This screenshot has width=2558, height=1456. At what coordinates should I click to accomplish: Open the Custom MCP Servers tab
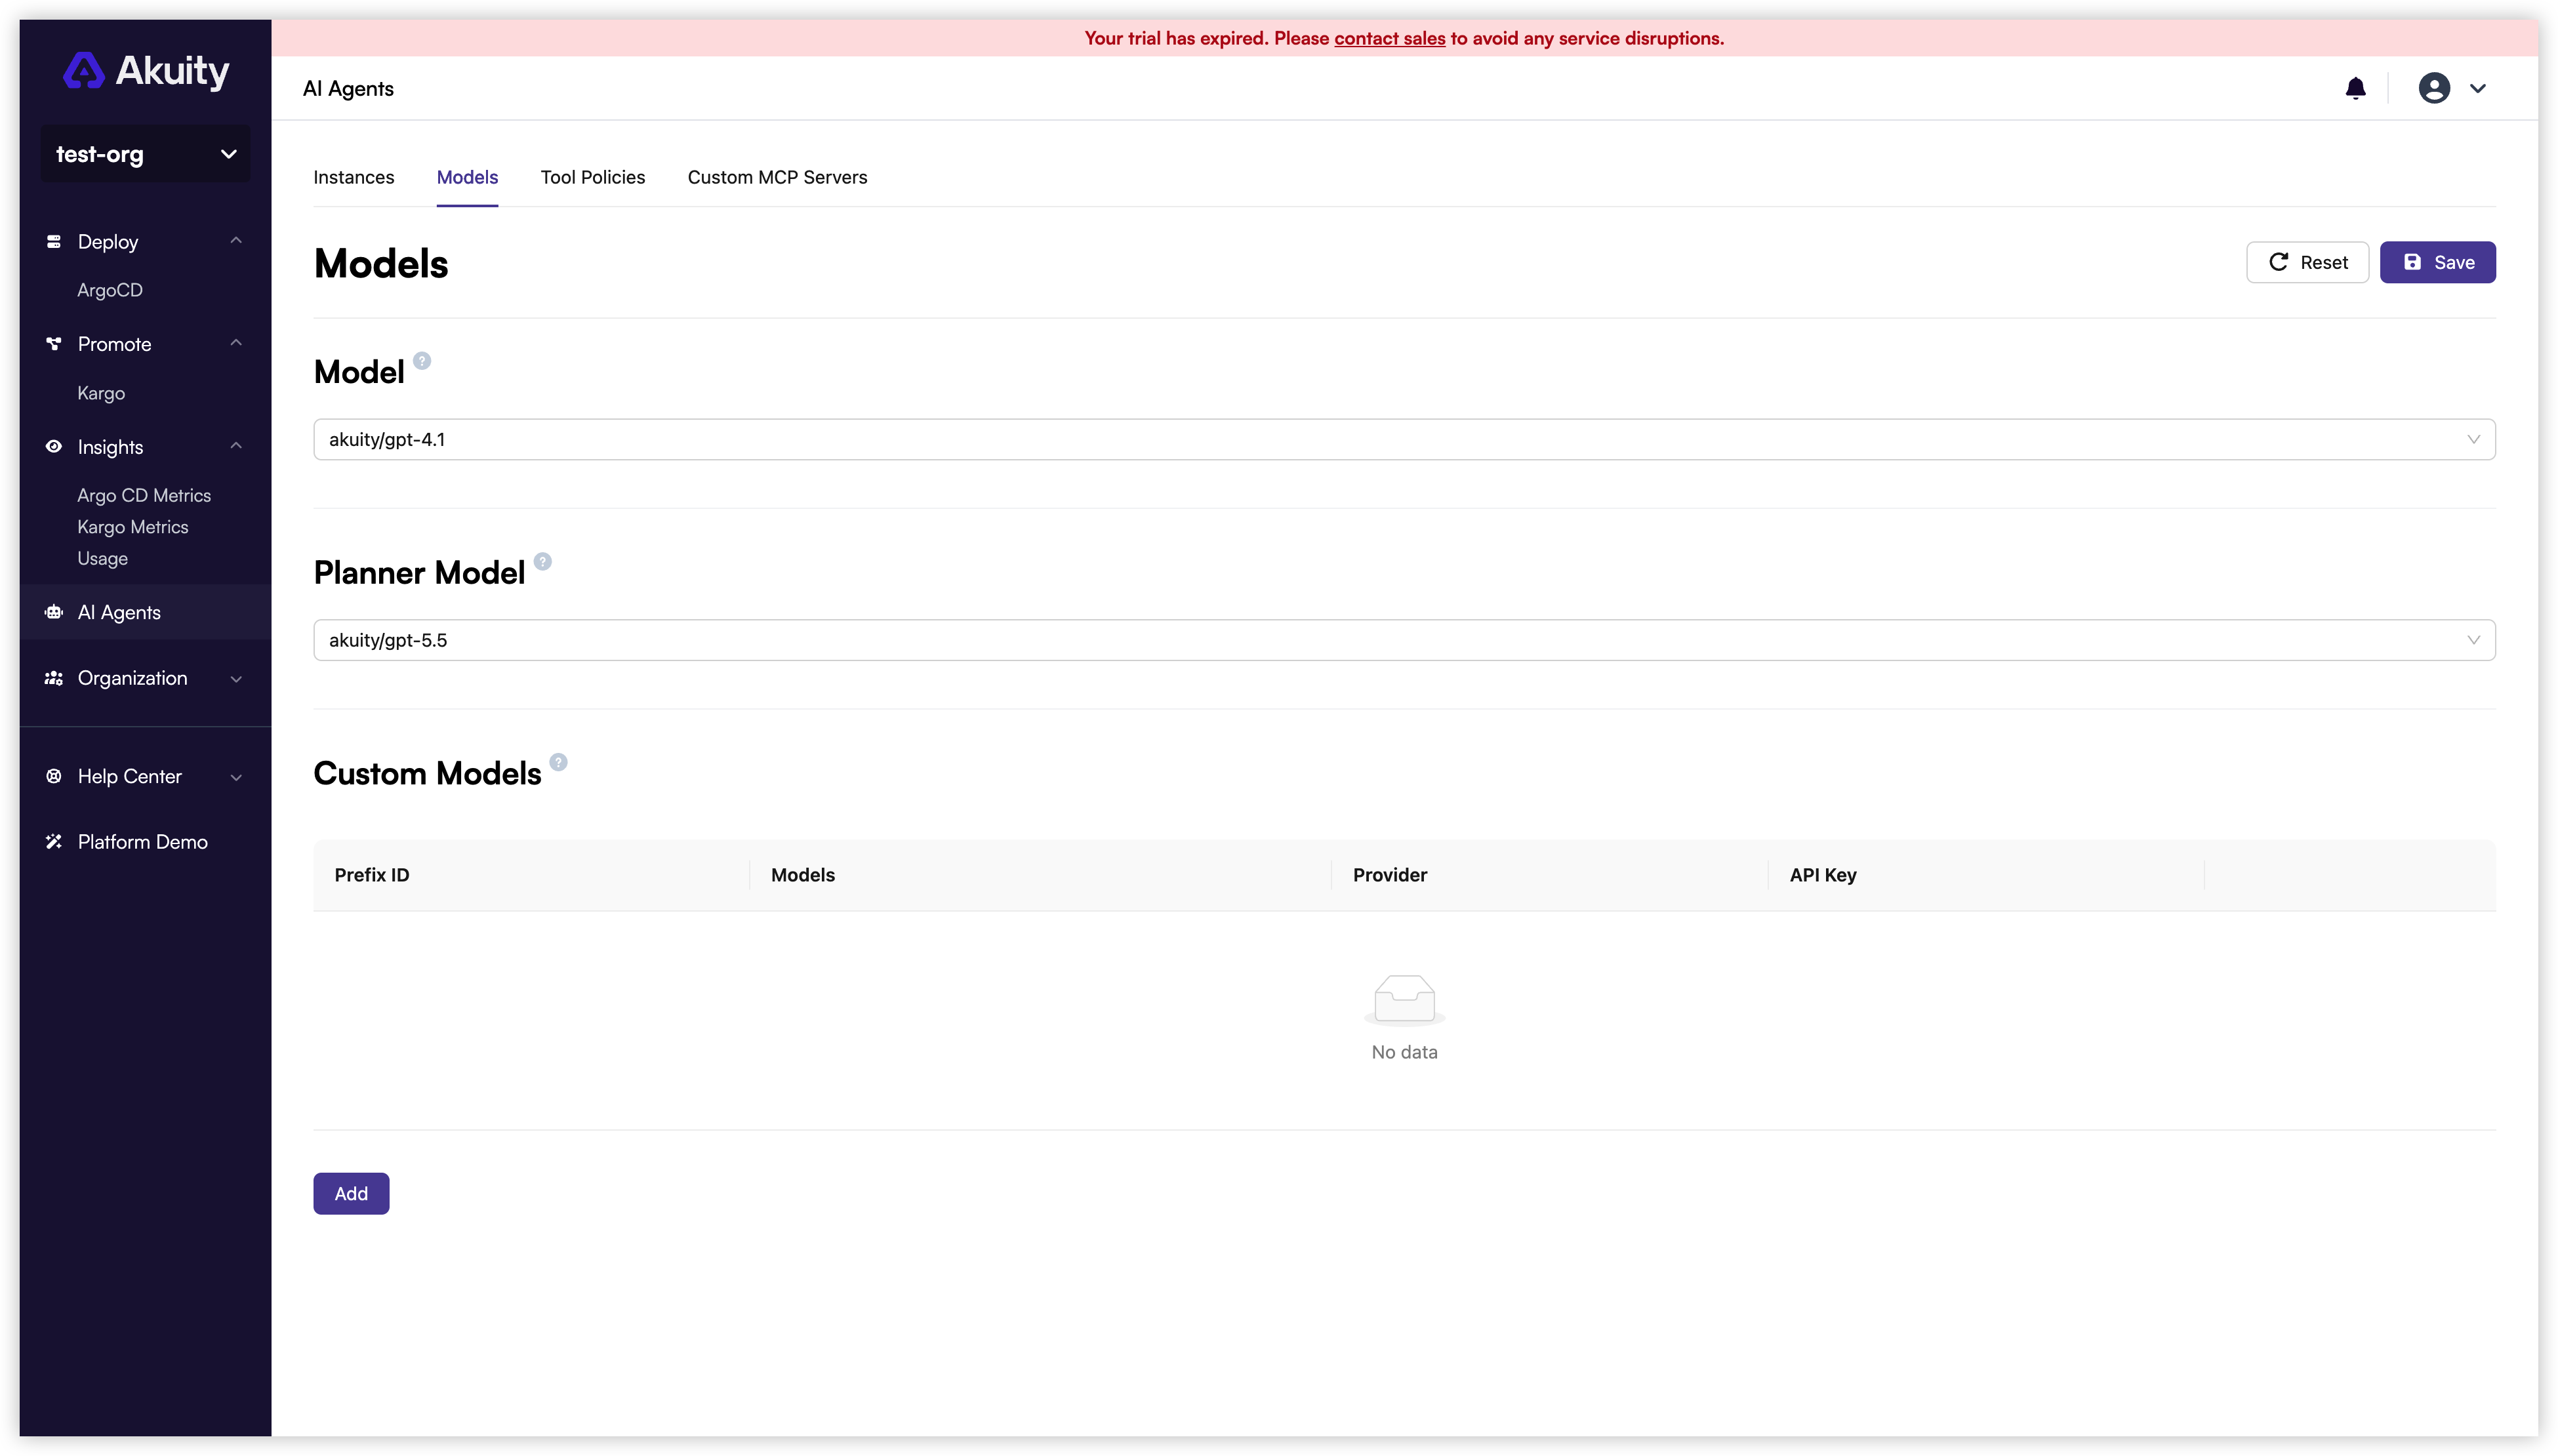777,177
